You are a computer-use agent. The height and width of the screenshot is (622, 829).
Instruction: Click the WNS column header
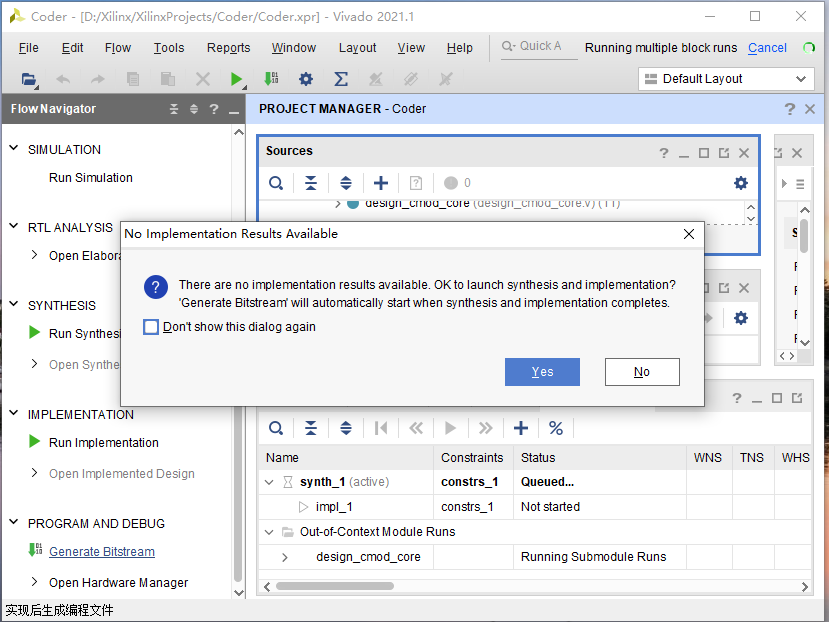(707, 458)
